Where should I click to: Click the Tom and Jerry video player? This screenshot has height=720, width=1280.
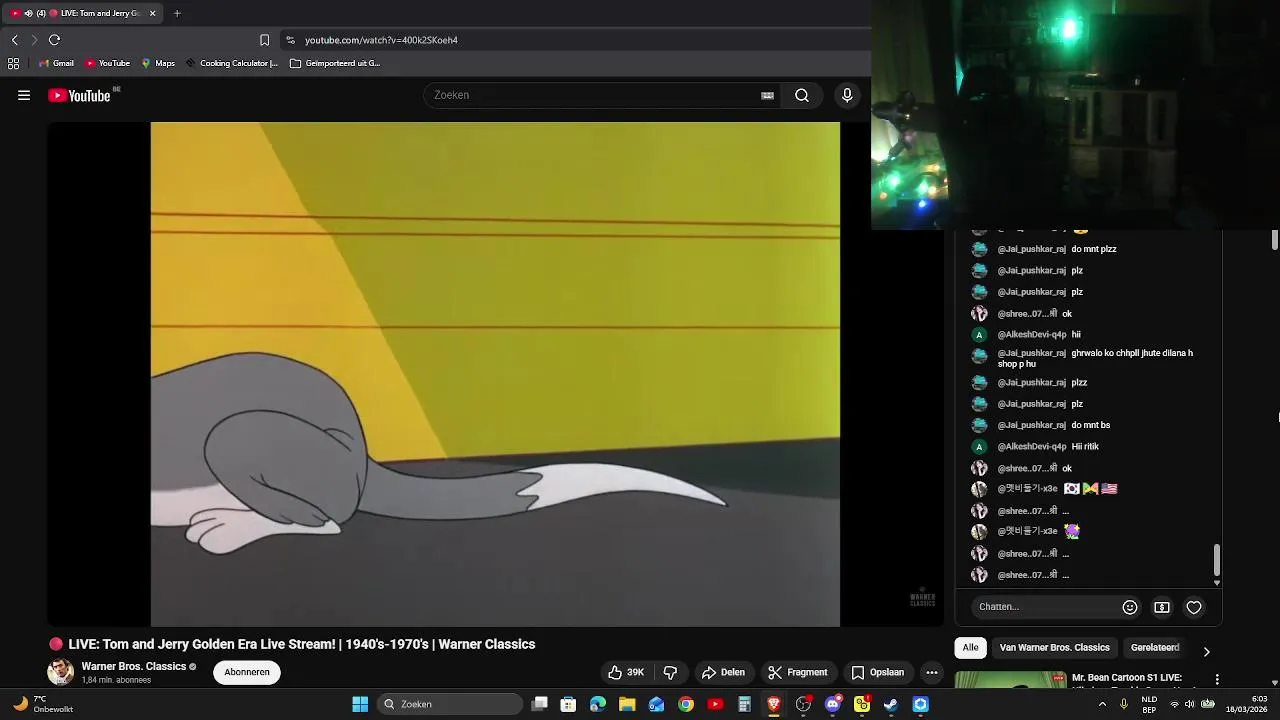point(495,374)
